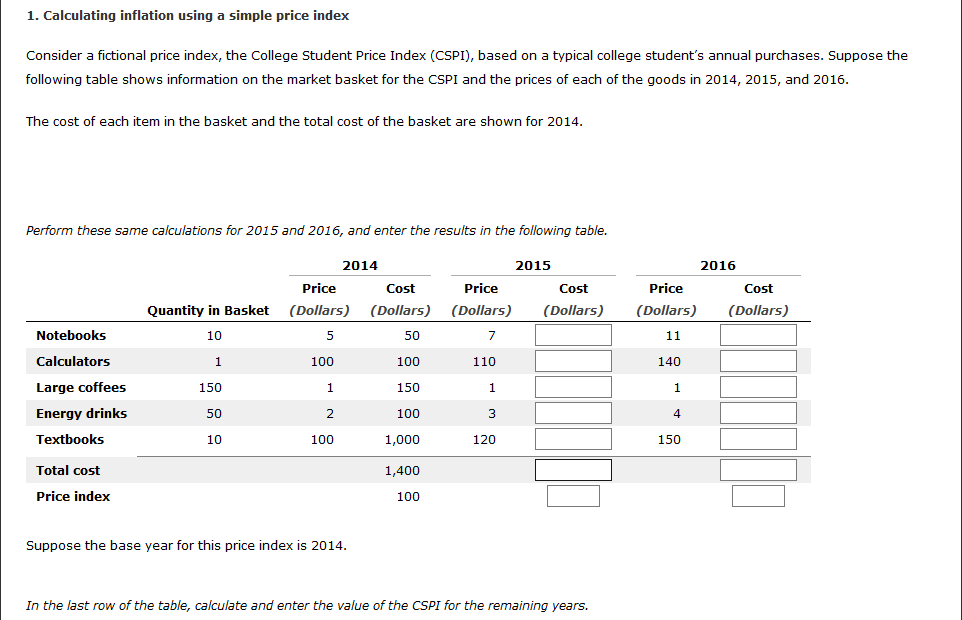Focus the 2015 Price index field

tap(573, 496)
